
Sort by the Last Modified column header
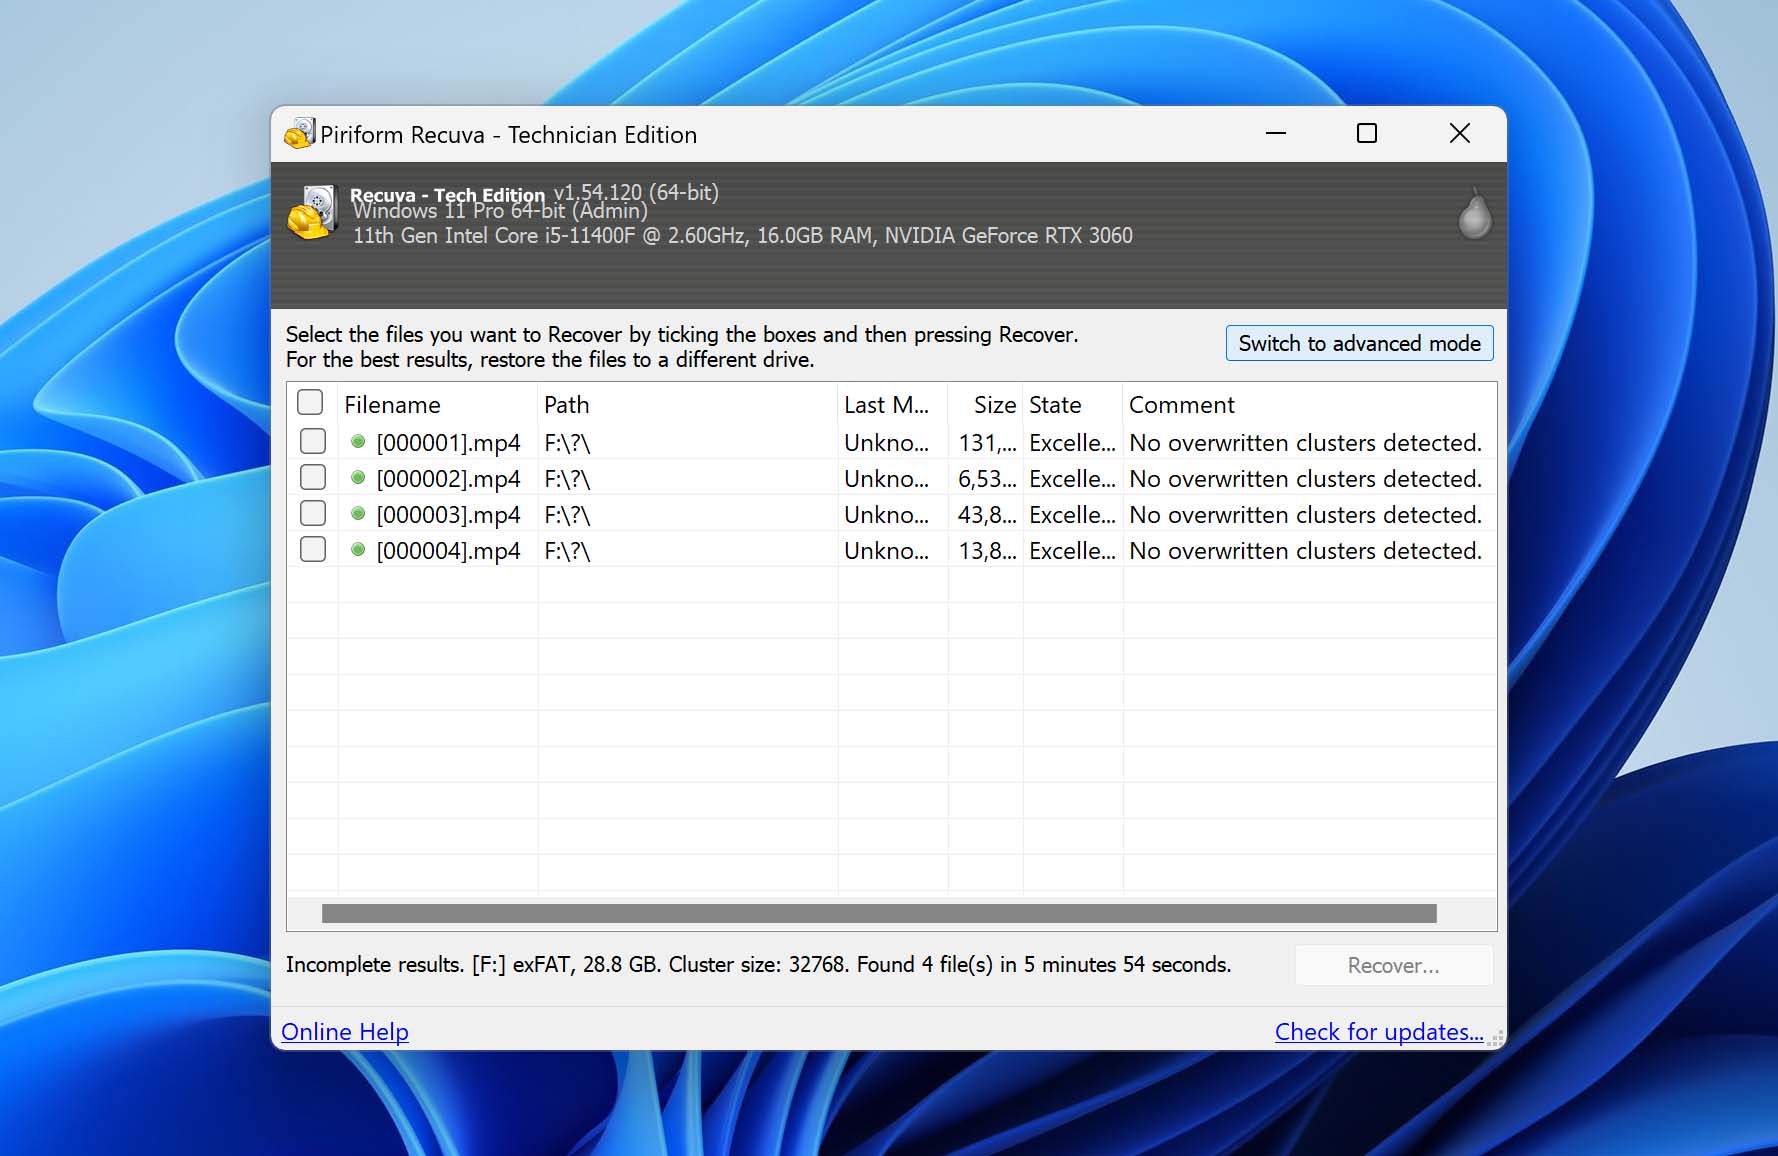coord(892,404)
